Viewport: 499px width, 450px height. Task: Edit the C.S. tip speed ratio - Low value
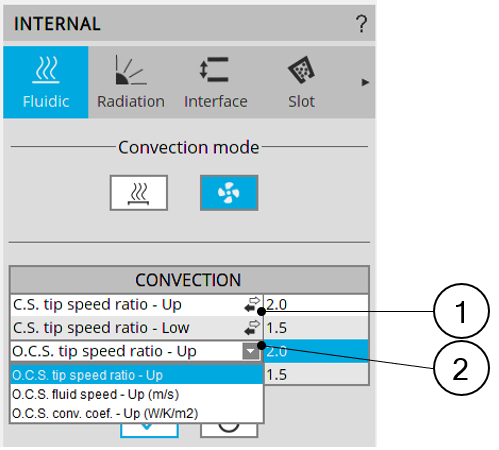[316, 328]
